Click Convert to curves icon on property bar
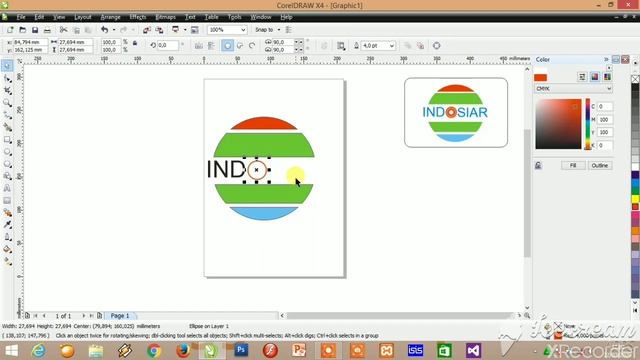The height and width of the screenshot is (360, 640). 437,46
